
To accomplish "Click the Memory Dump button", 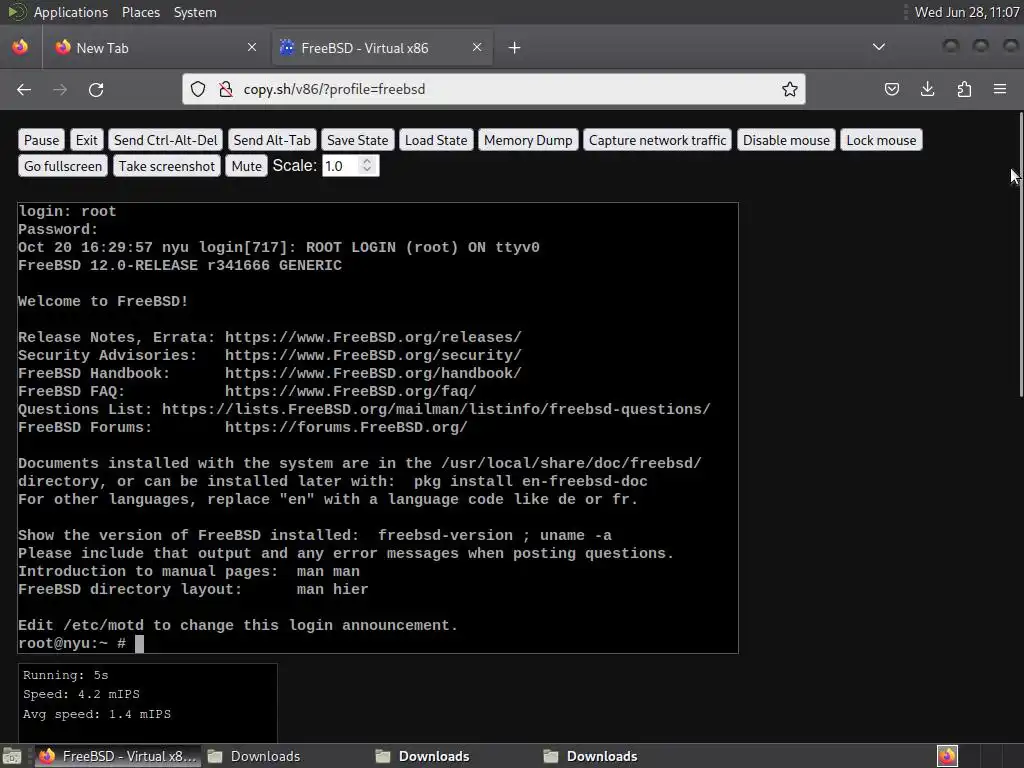I will click(x=528, y=140).
